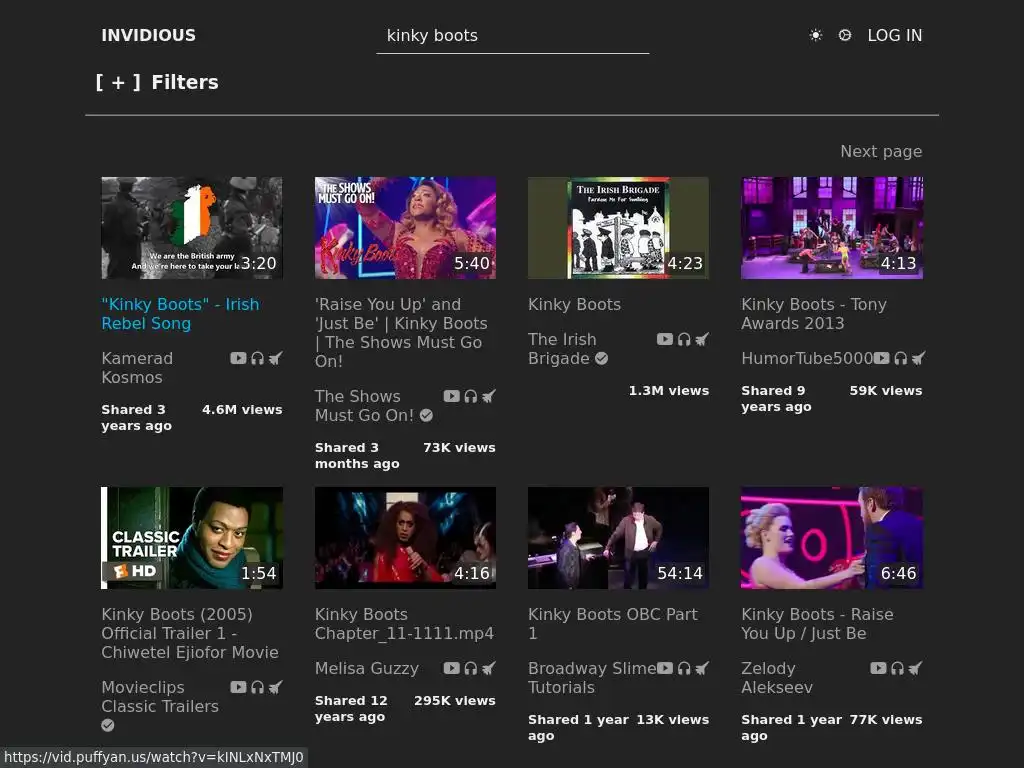The width and height of the screenshot is (1024, 768).
Task: Toggle the light/dark theme sun icon
Action: 816,35
